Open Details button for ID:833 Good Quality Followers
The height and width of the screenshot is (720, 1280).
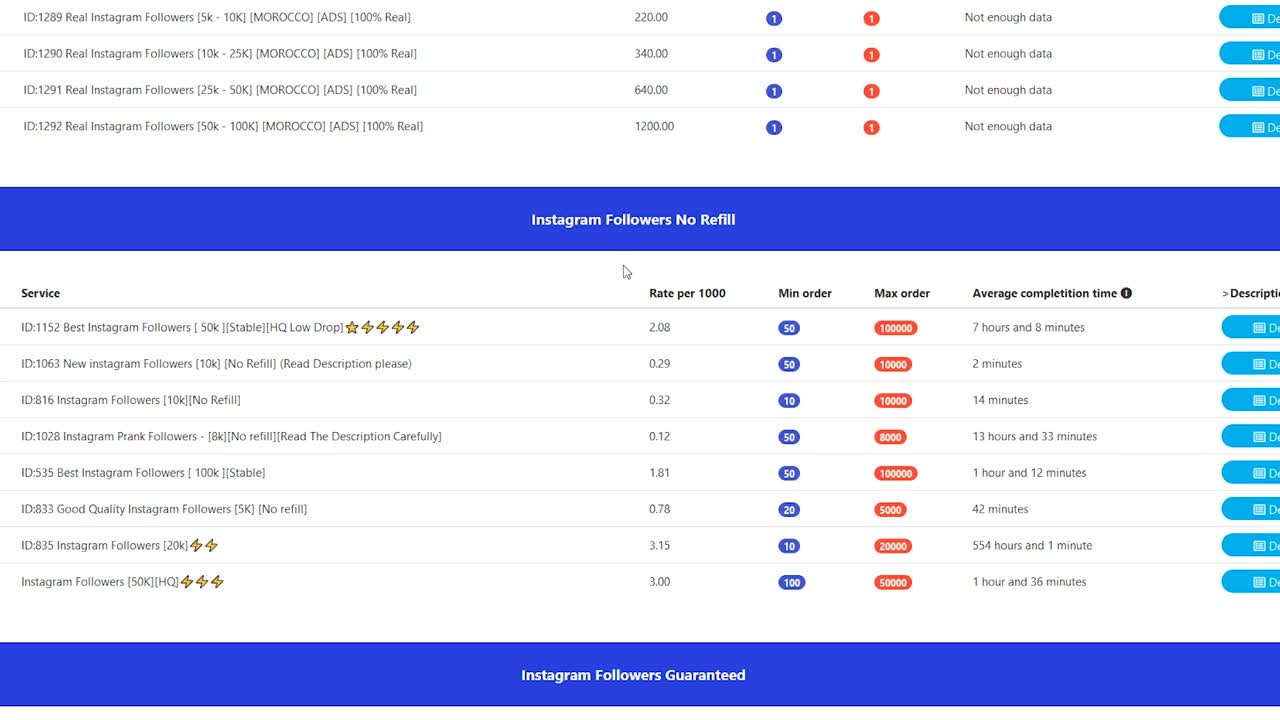tap(1251, 509)
